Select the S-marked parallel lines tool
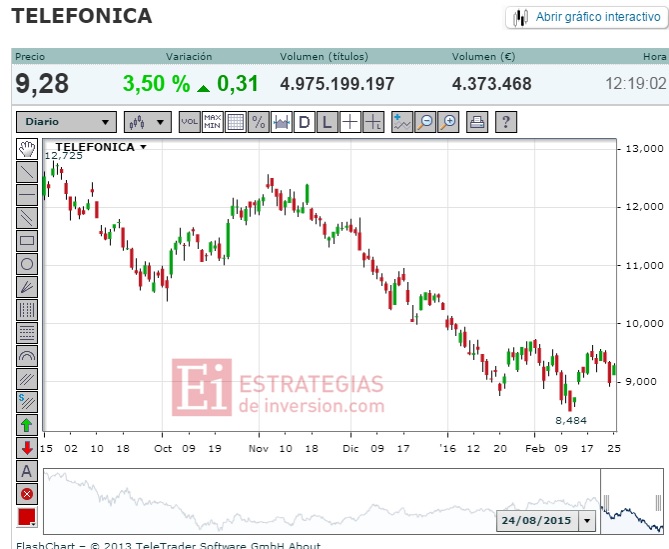The width and height of the screenshot is (669, 549). click(x=27, y=402)
